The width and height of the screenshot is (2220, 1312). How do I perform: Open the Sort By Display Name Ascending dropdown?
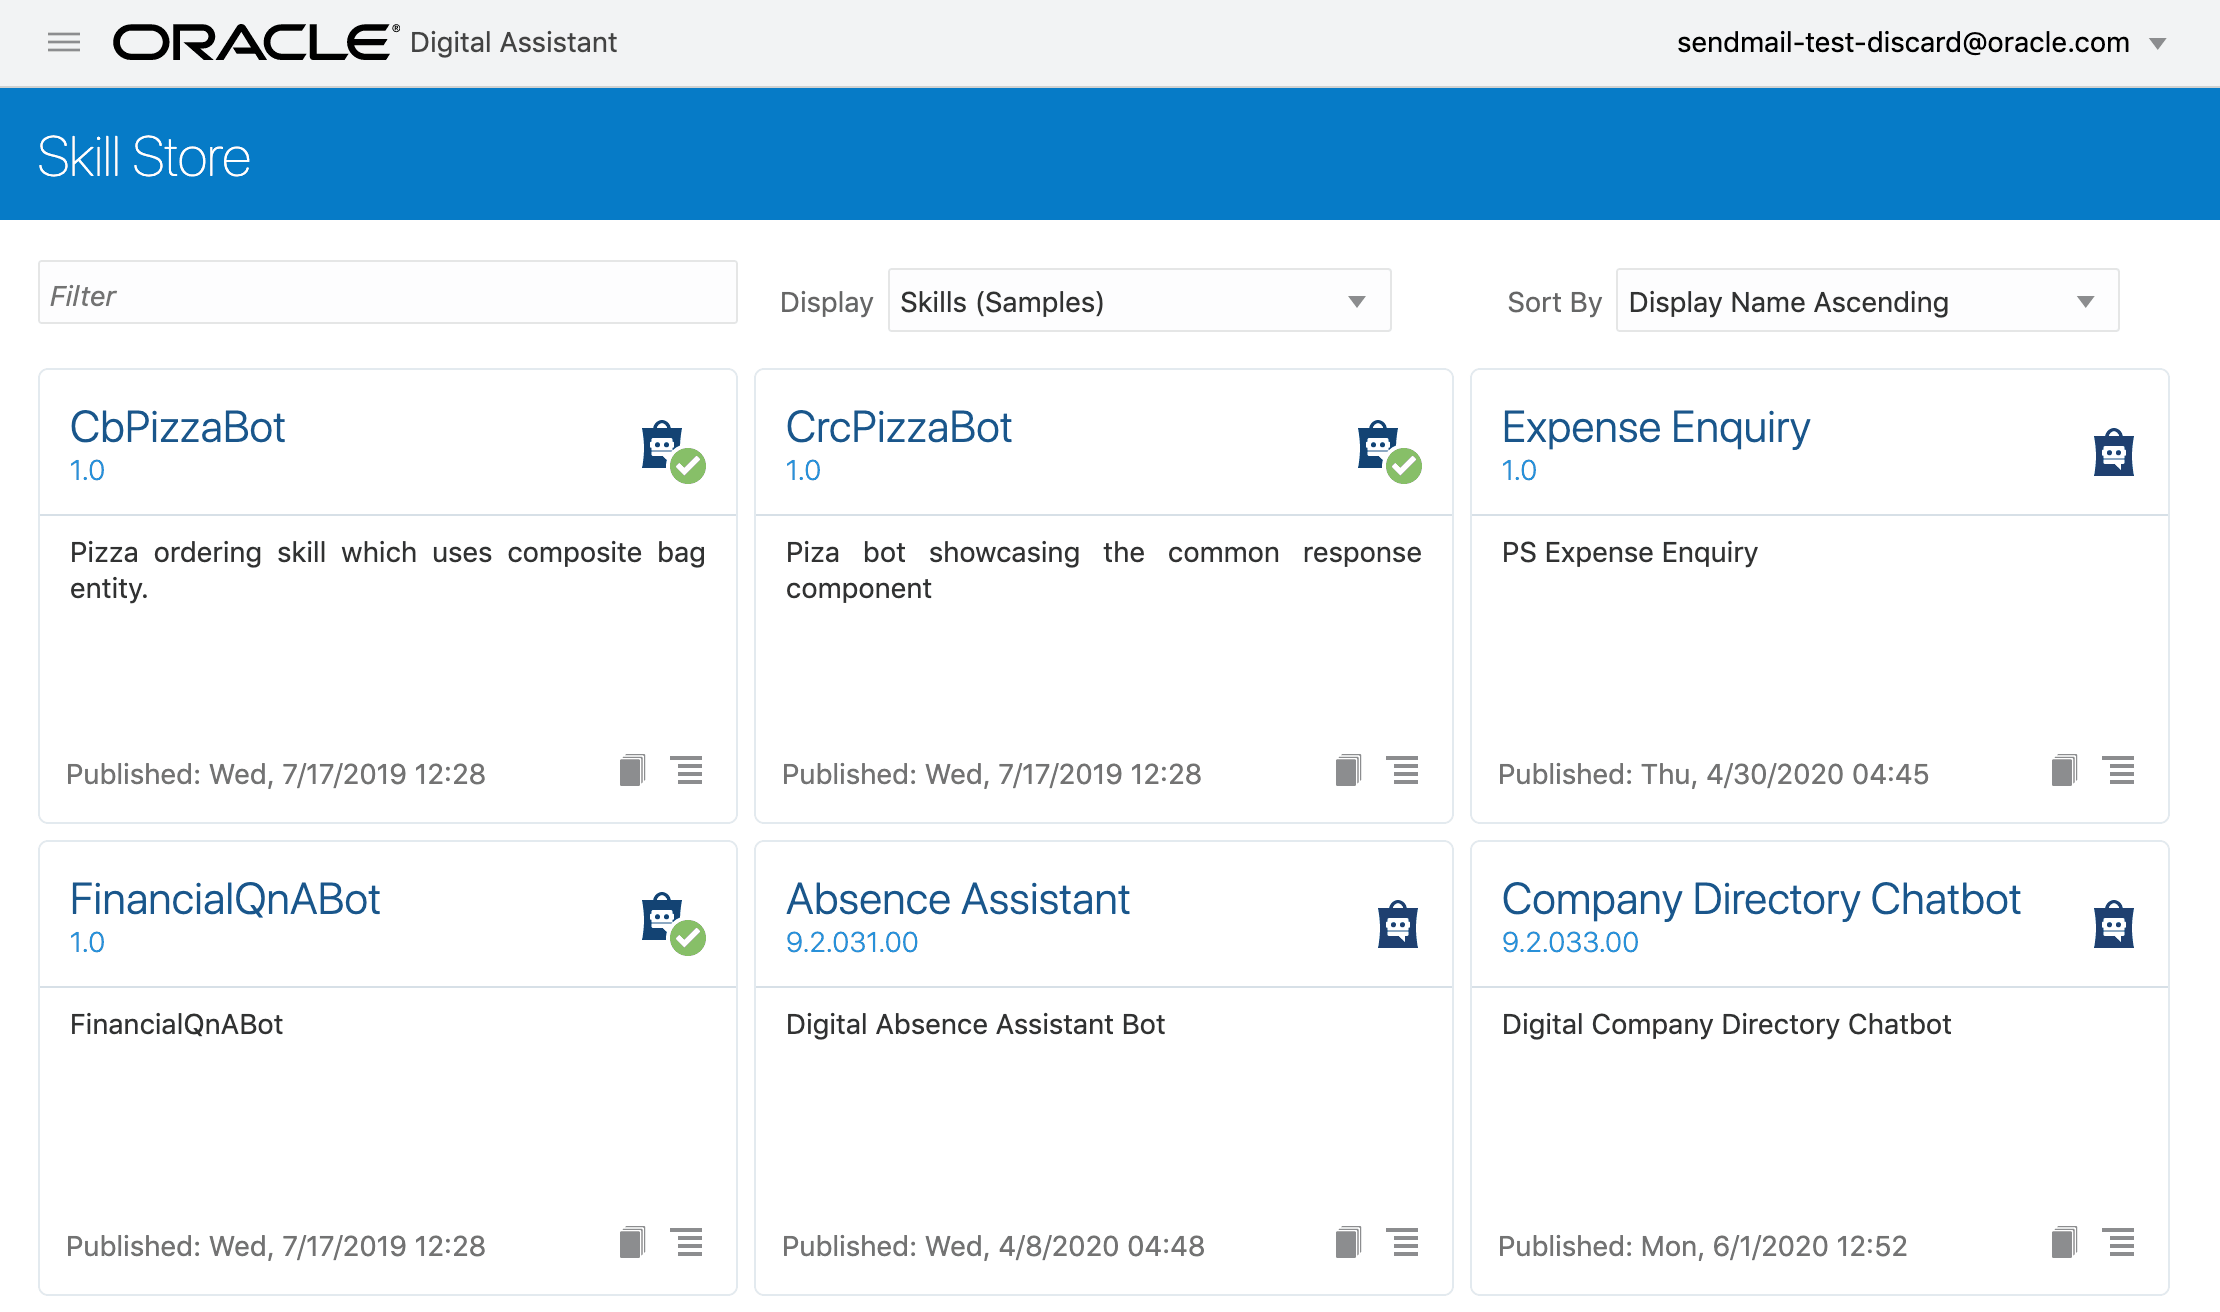point(1866,301)
